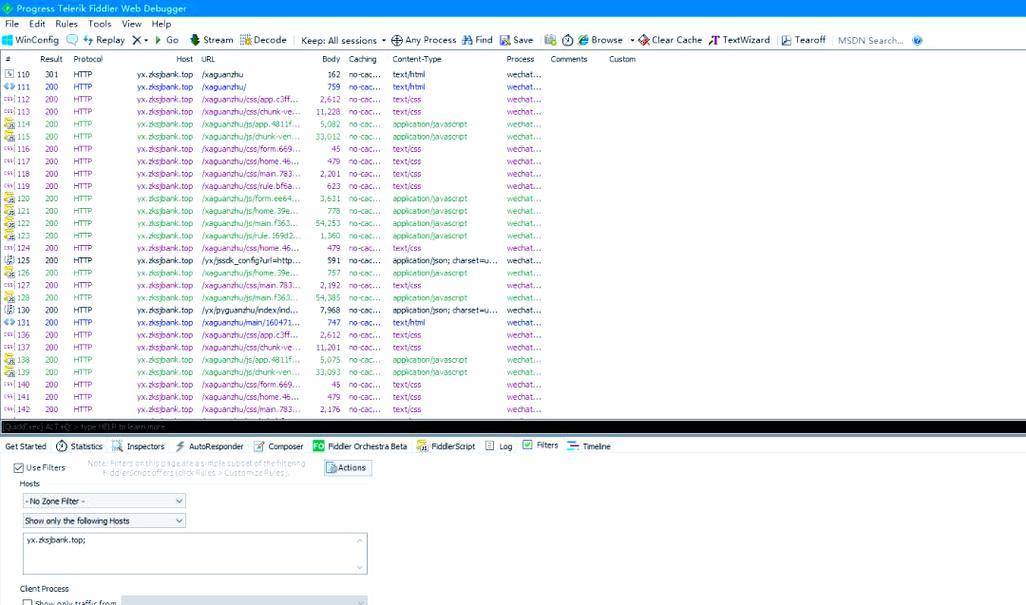Screen dimensions: 1026x605
Task: Clear Cache from the toolbar
Action: (670, 40)
